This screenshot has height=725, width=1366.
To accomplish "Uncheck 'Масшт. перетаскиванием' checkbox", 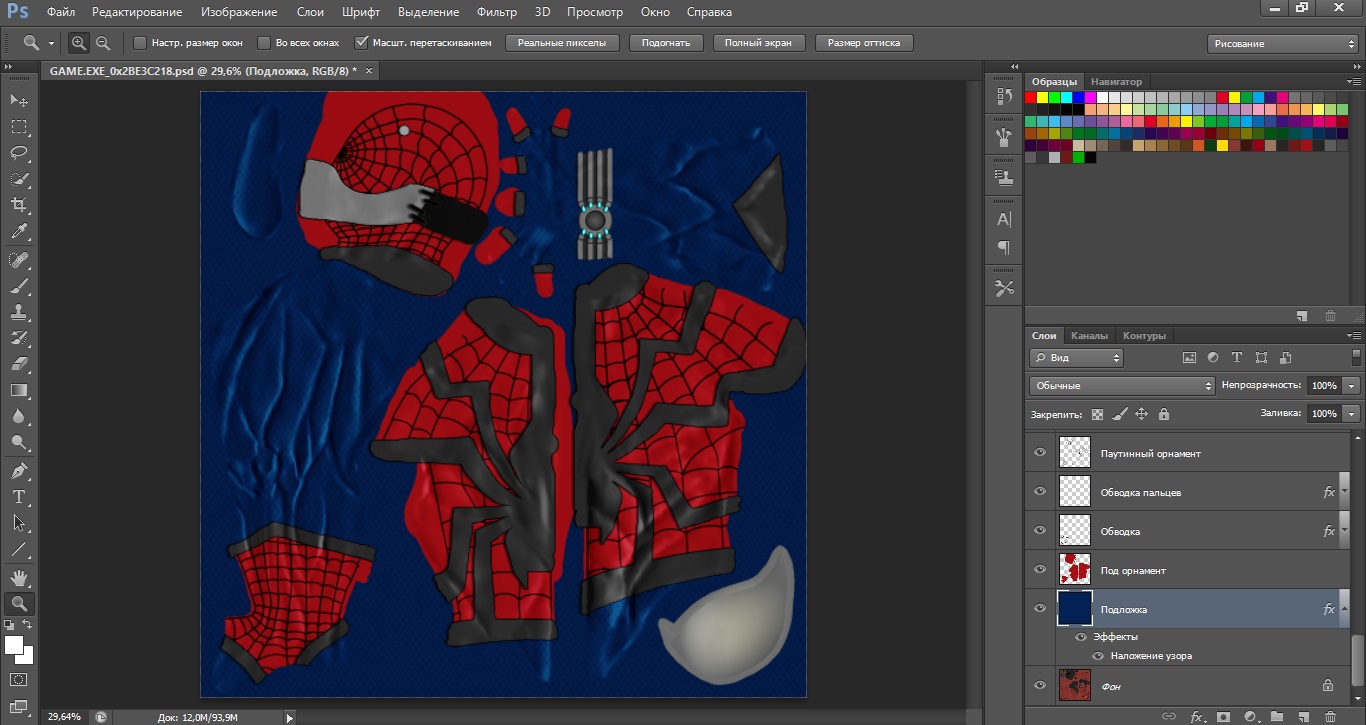I will [362, 43].
